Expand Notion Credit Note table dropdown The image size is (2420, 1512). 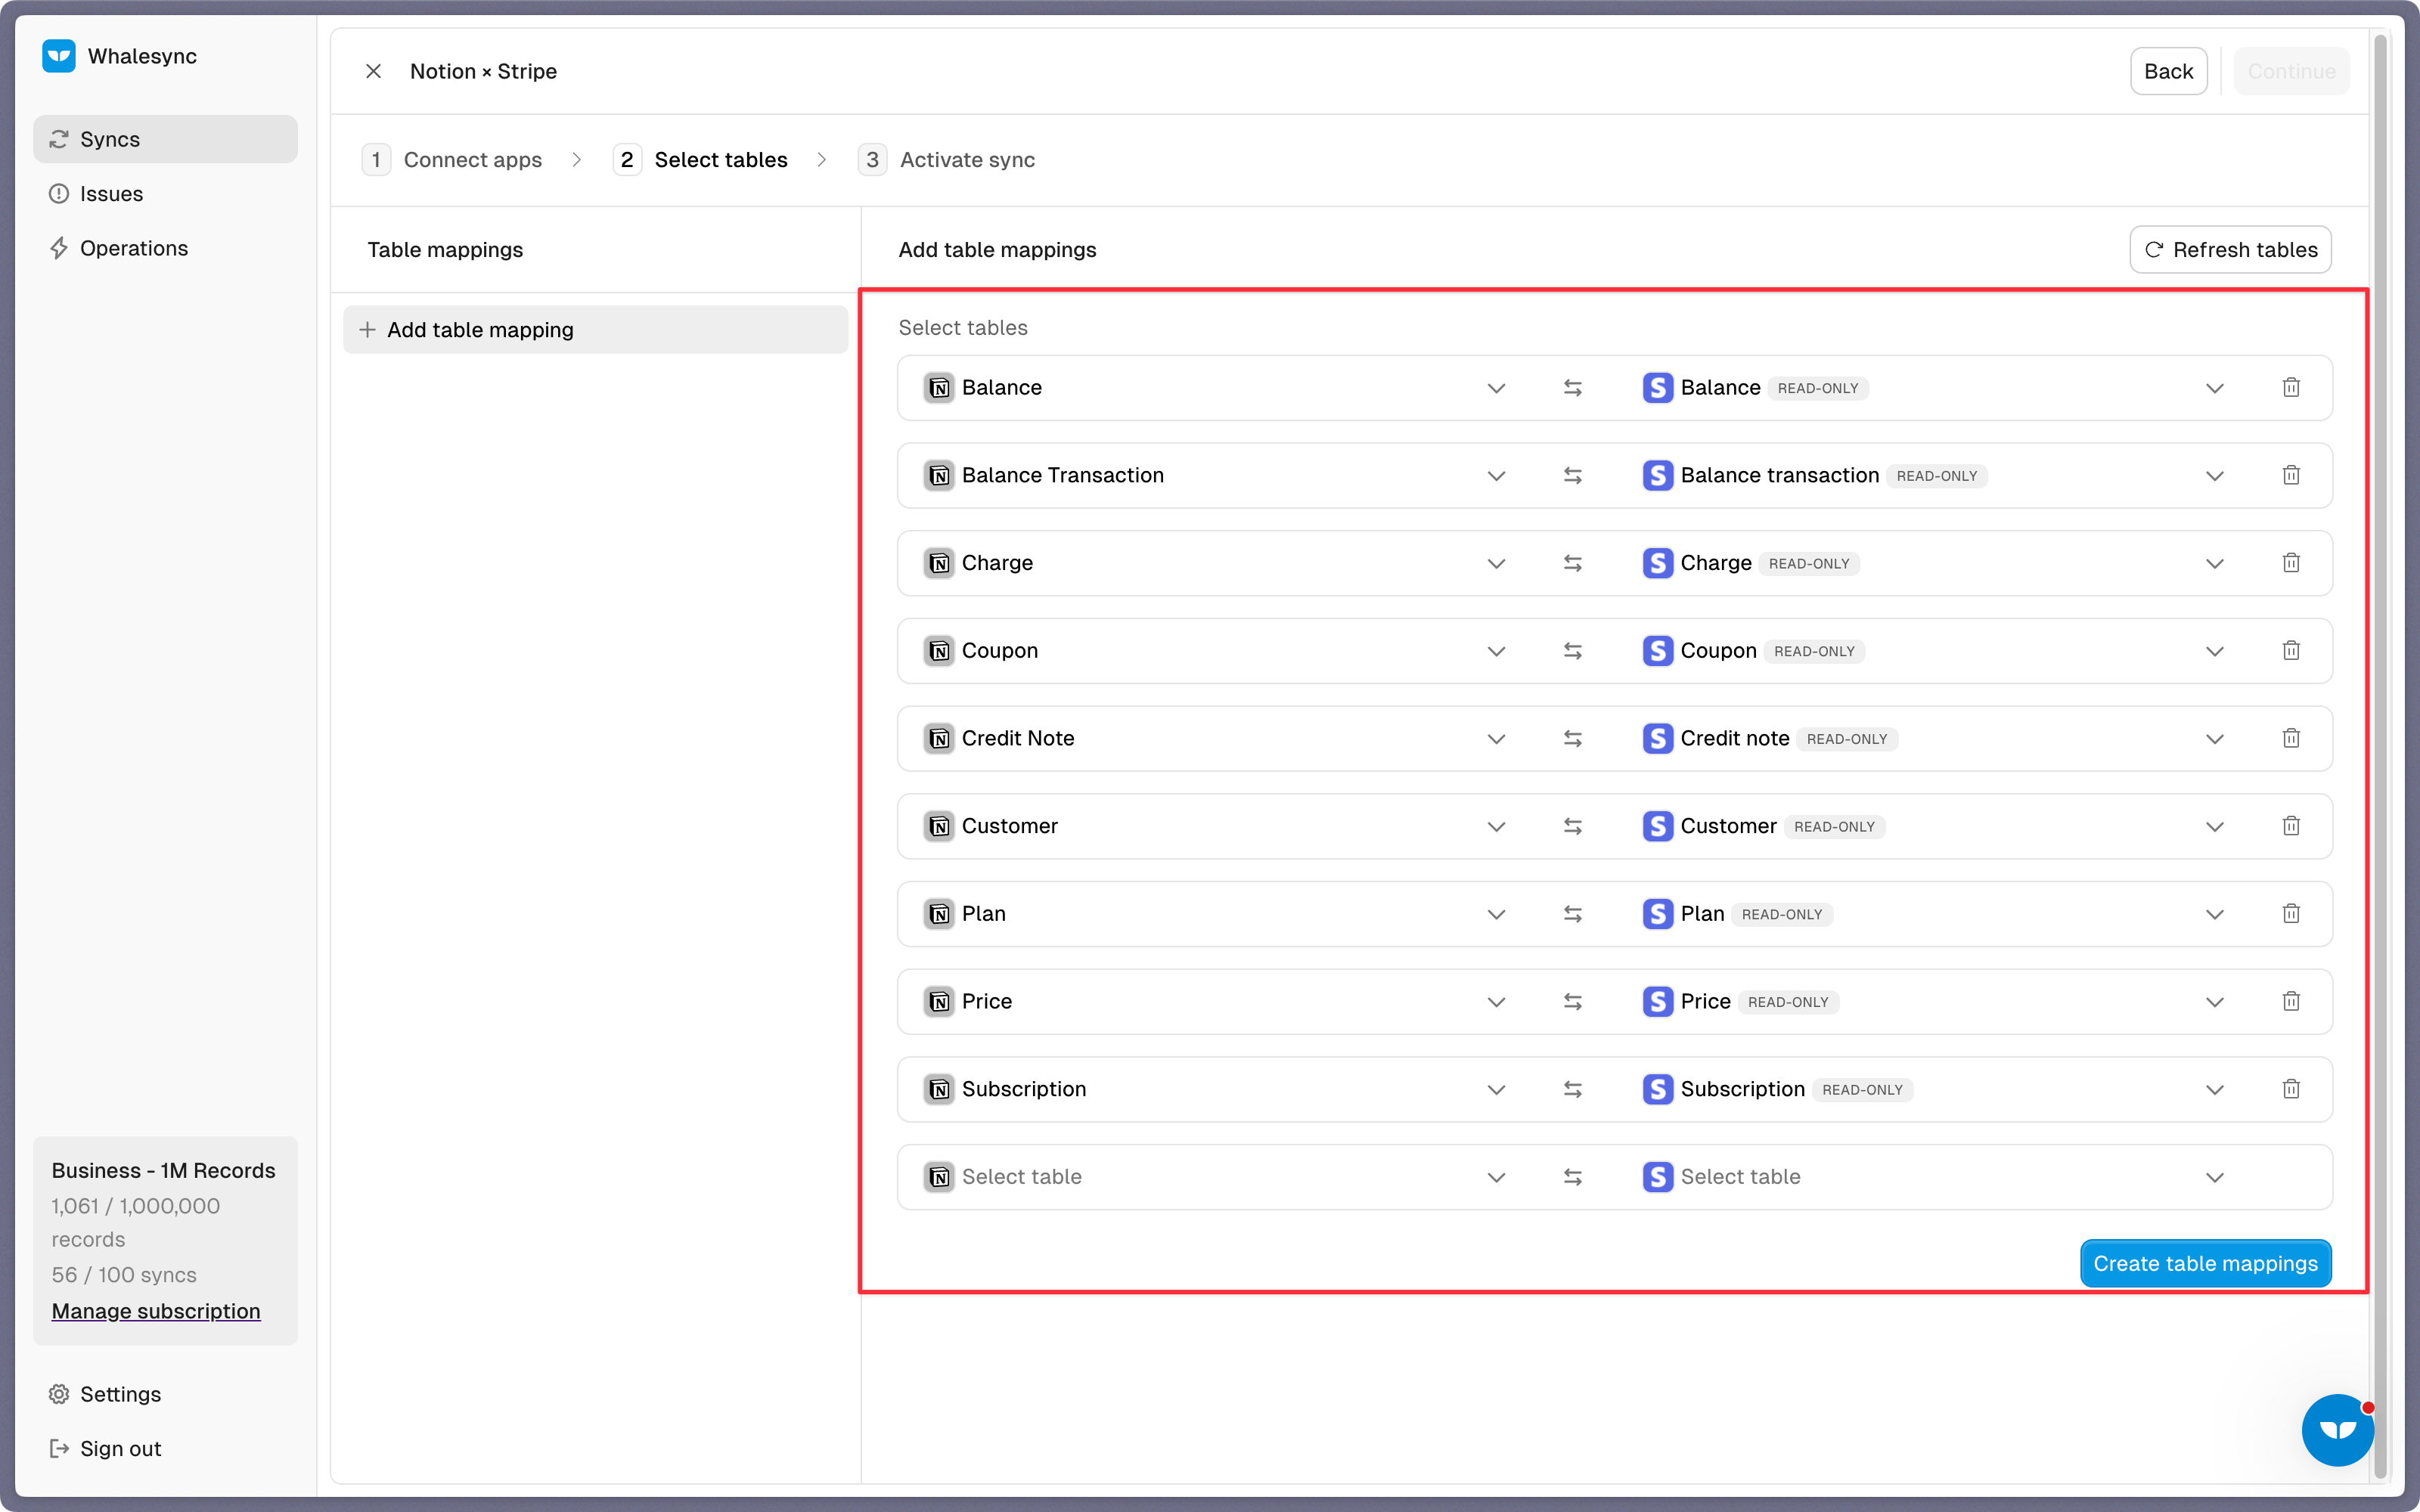[x=1214, y=738]
